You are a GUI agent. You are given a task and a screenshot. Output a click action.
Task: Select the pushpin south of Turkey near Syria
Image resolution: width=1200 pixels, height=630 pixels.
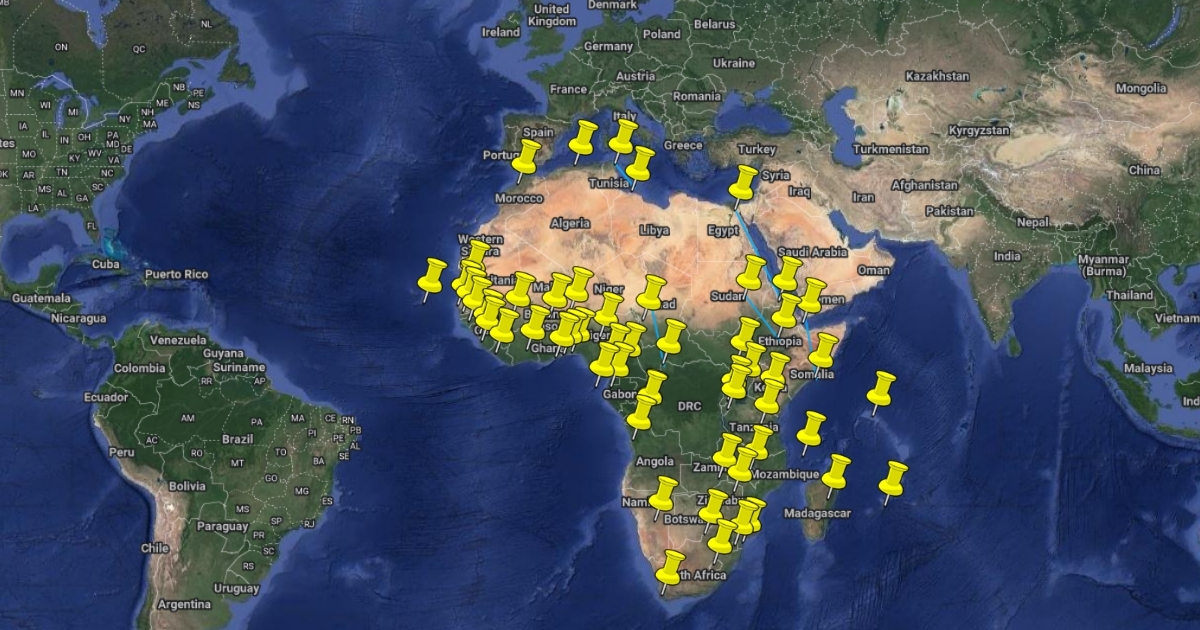pos(743,181)
